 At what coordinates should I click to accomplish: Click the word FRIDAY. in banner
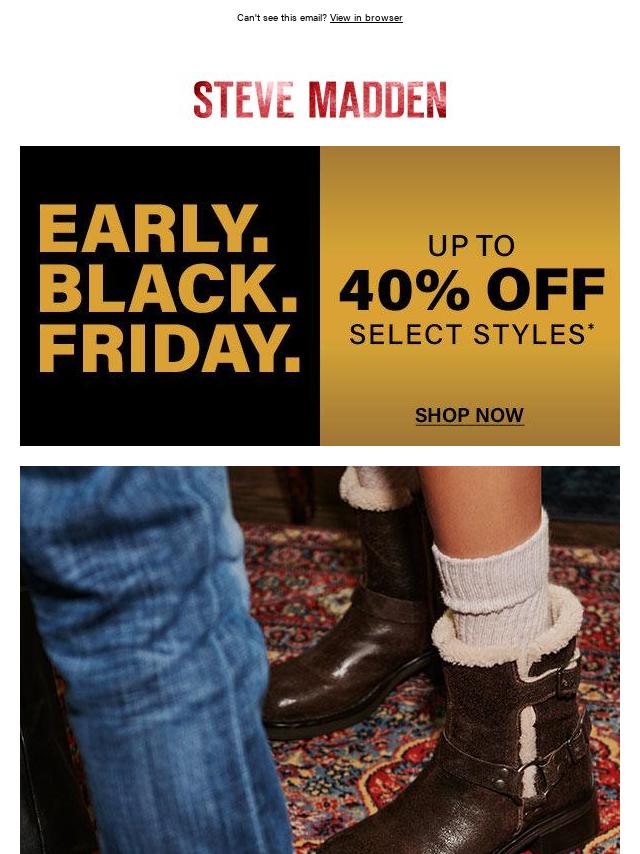[169, 349]
